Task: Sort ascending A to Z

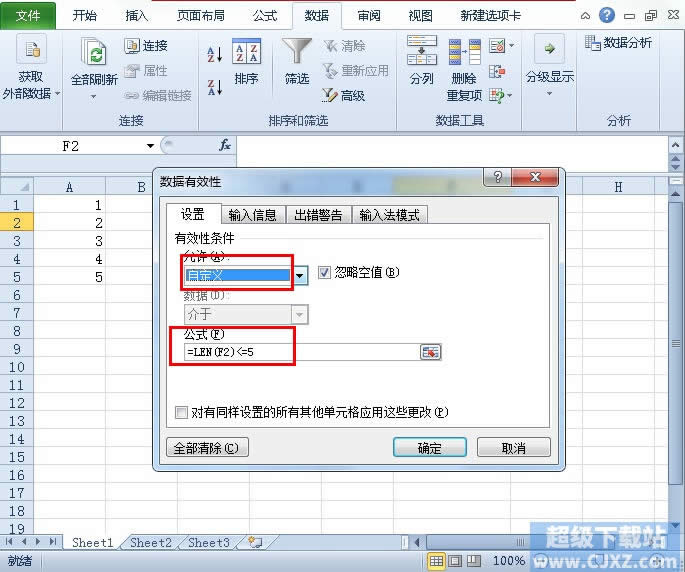Action: [215, 55]
